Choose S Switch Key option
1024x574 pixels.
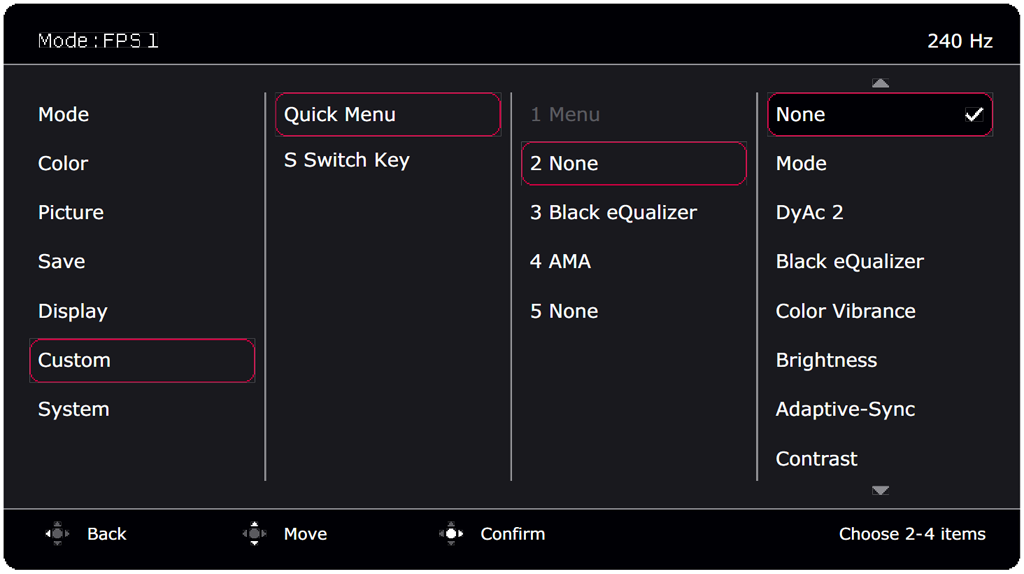[x=347, y=160]
